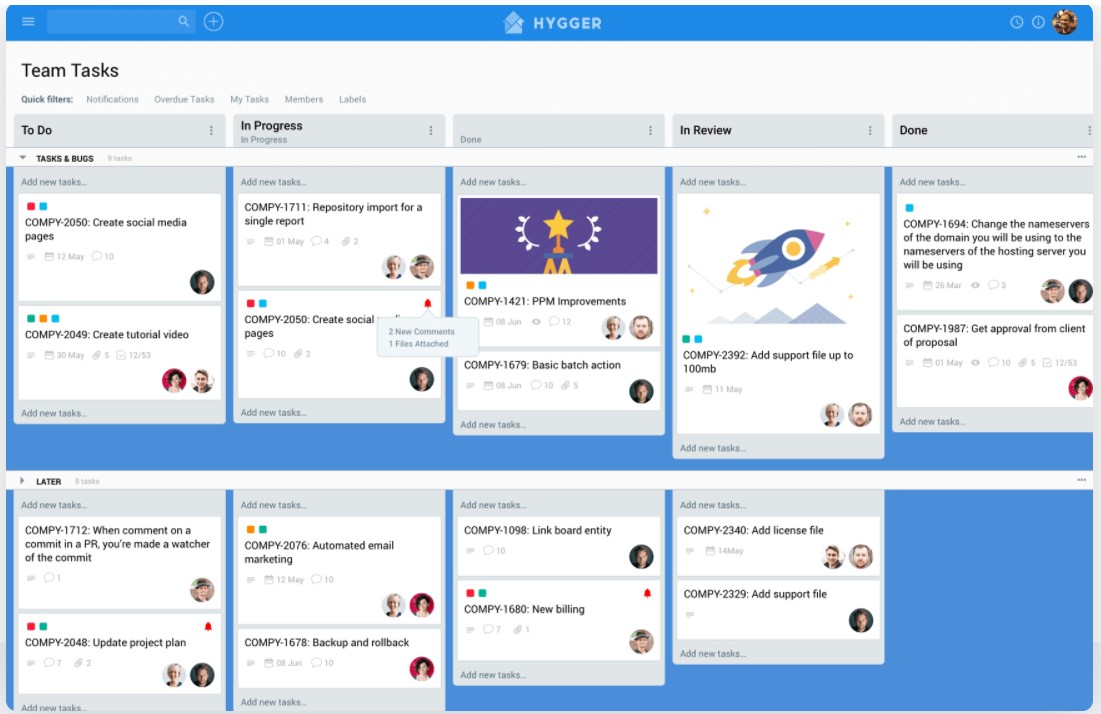Image resolution: width=1101 pixels, height=714 pixels.
Task: Select the My Tasks quick filter
Action: point(249,100)
